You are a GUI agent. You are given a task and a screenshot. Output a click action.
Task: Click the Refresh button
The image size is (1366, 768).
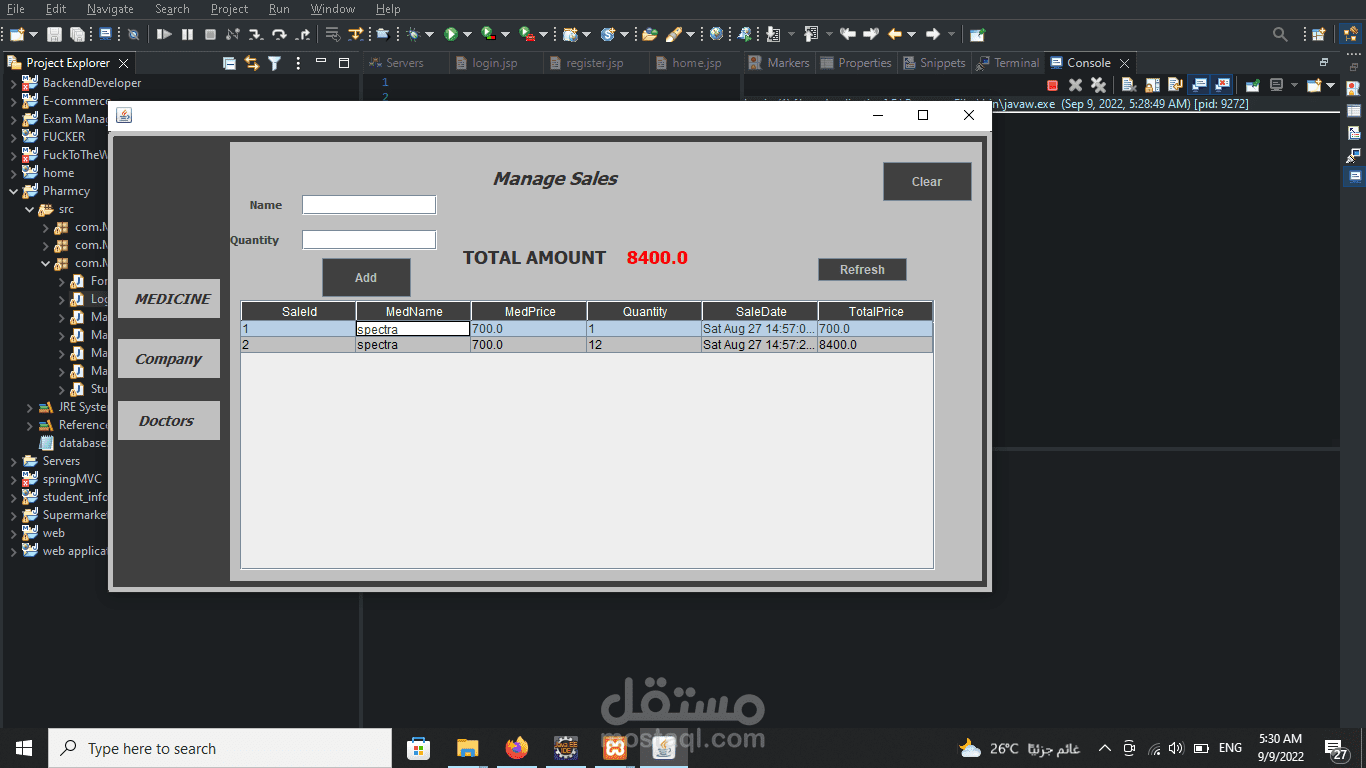tap(862, 269)
